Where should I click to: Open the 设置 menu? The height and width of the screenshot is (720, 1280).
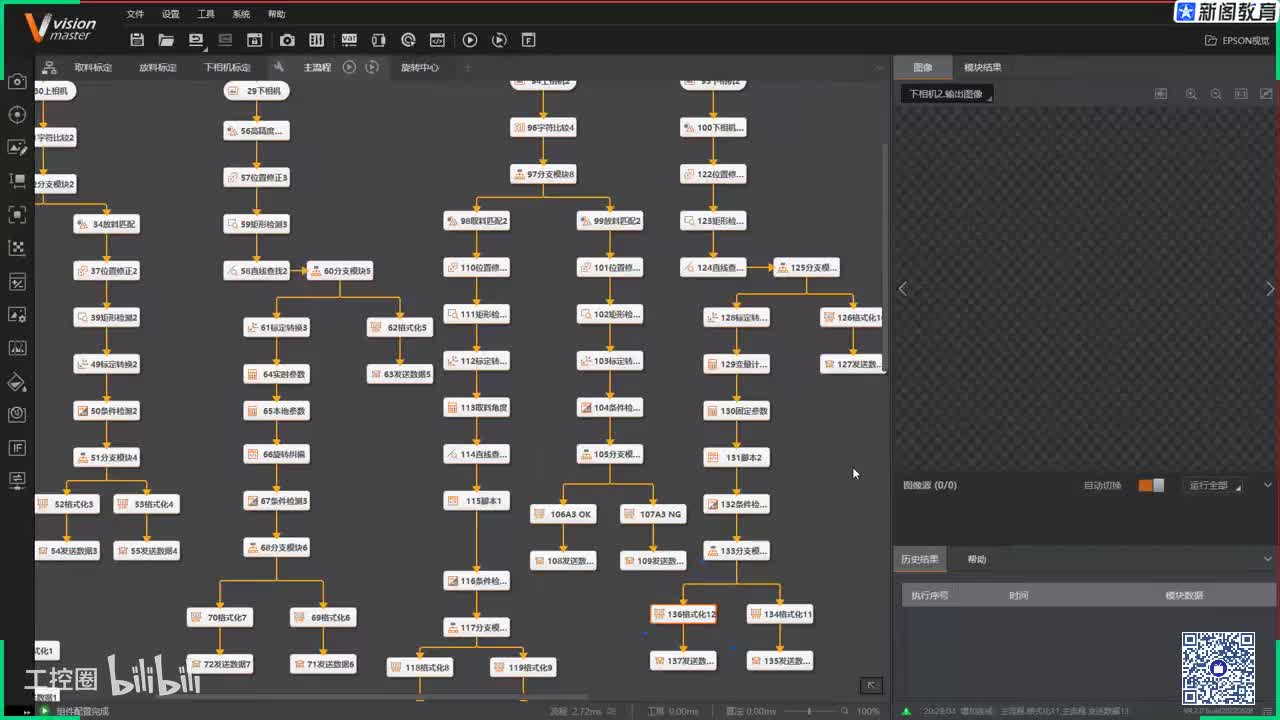pyautogui.click(x=171, y=14)
